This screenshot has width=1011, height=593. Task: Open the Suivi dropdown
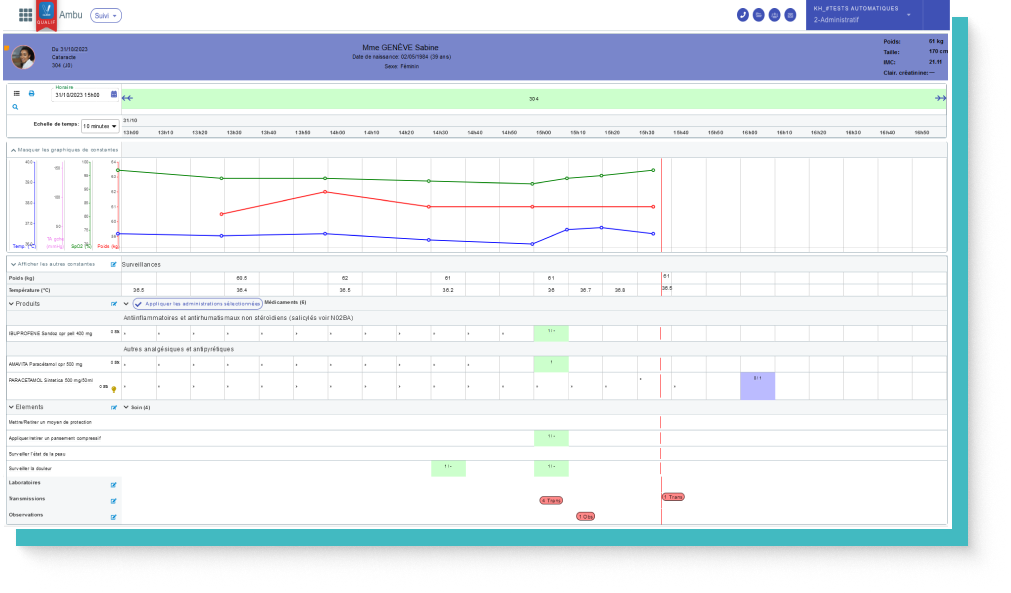click(105, 16)
